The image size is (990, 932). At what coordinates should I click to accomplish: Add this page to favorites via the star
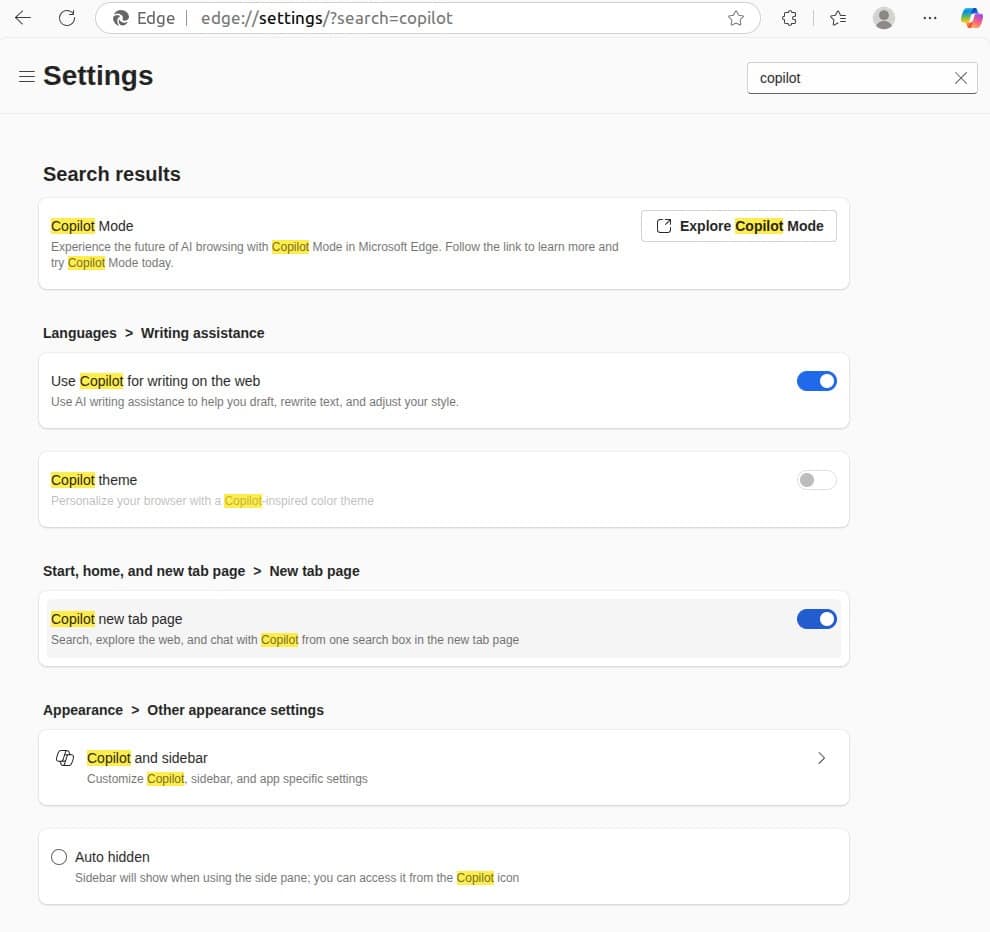click(736, 18)
